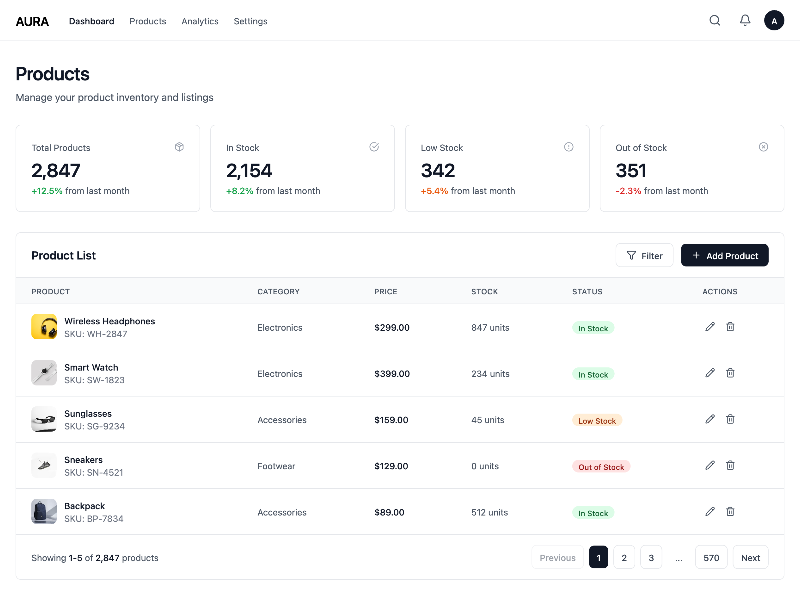Viewport: 800px width, 600px height.
Task: Edit the Smart Watch row
Action: pos(710,373)
